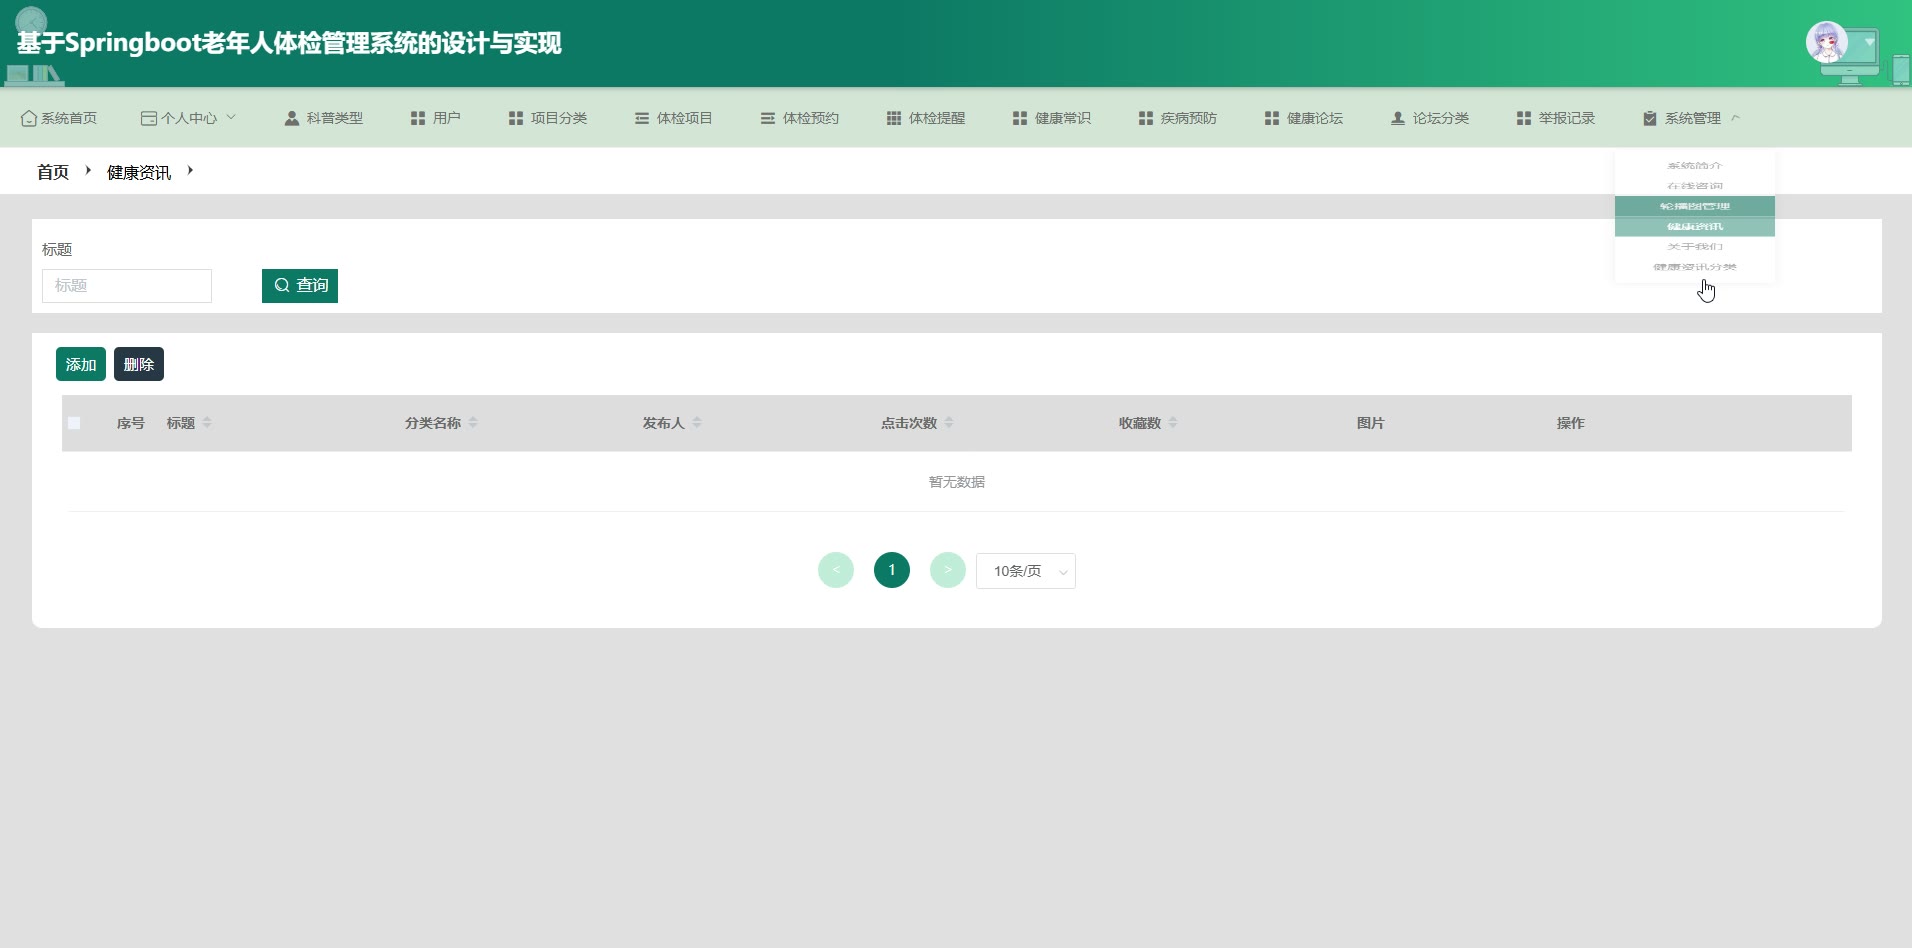Image resolution: width=1912 pixels, height=948 pixels.
Task: Click the 体检提醒 grid icon
Action: [x=894, y=118]
